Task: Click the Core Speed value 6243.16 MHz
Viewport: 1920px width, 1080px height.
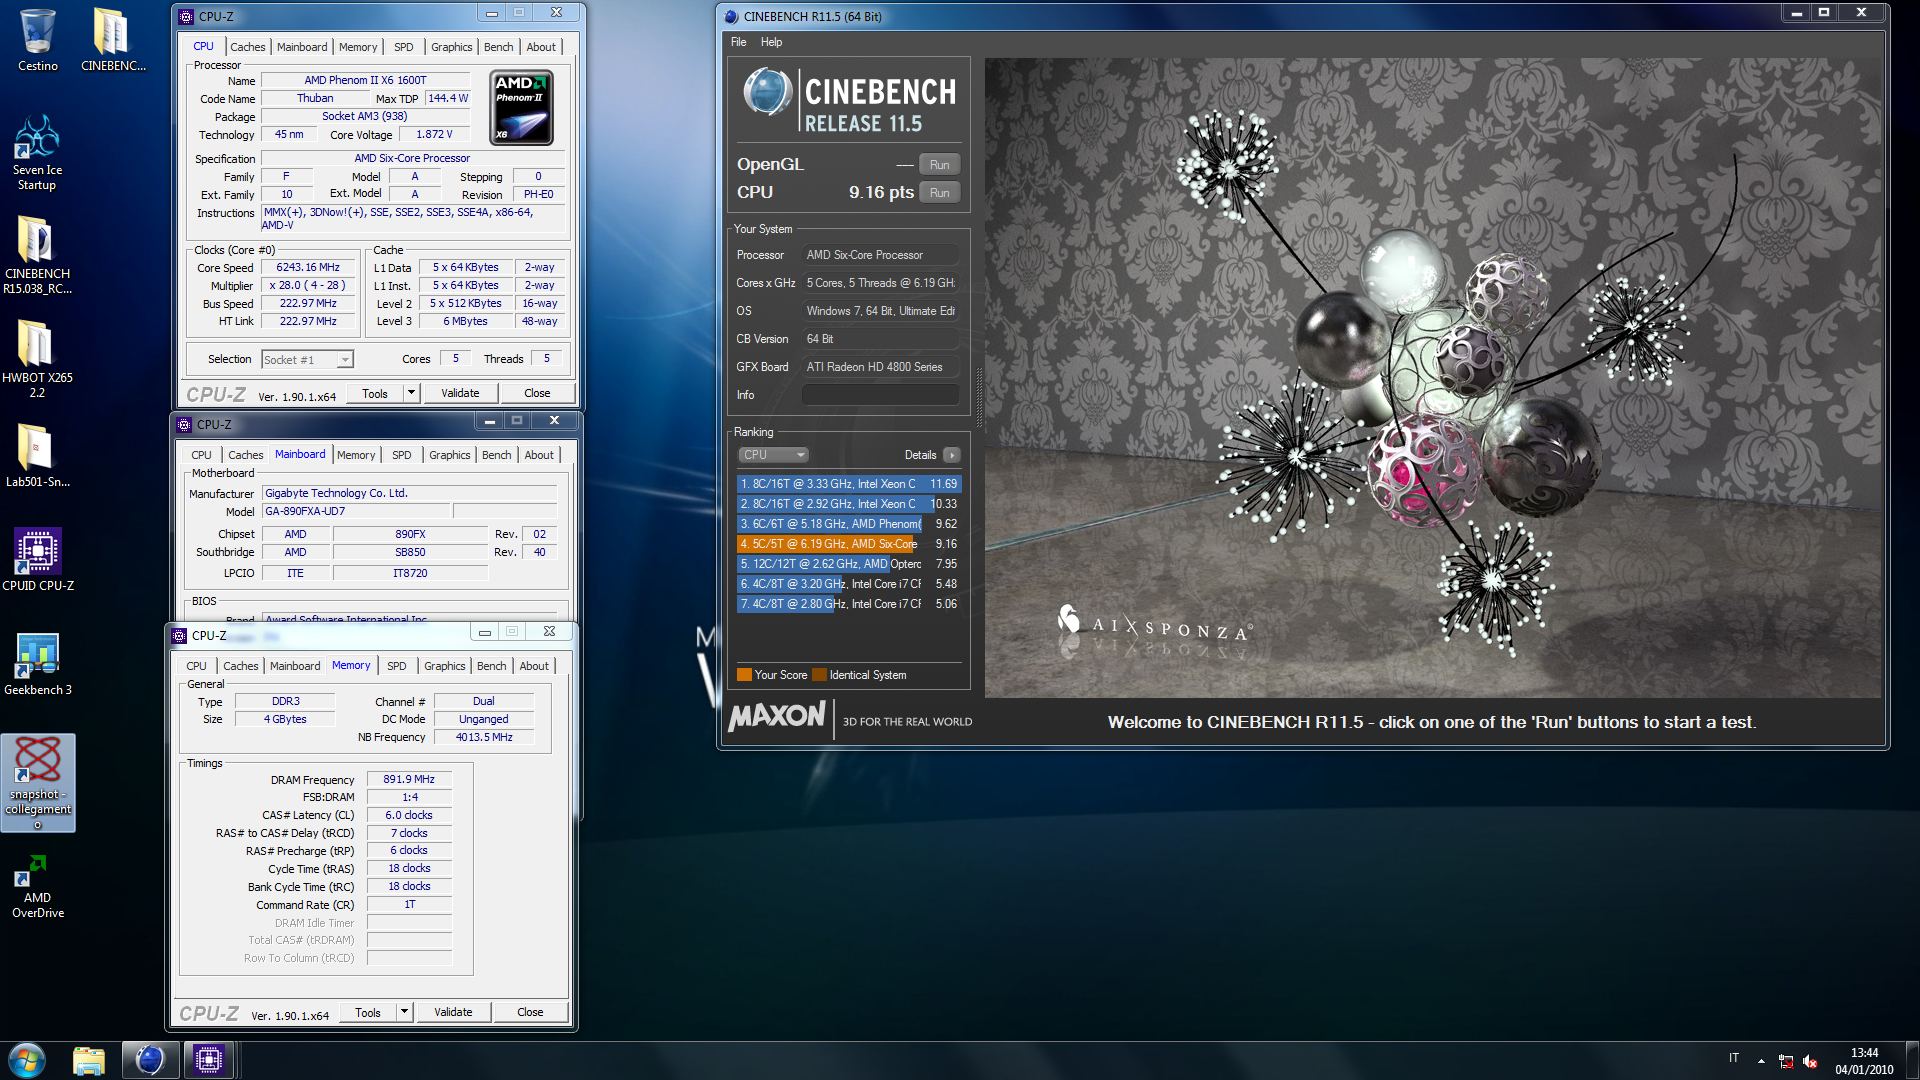Action: [x=308, y=268]
